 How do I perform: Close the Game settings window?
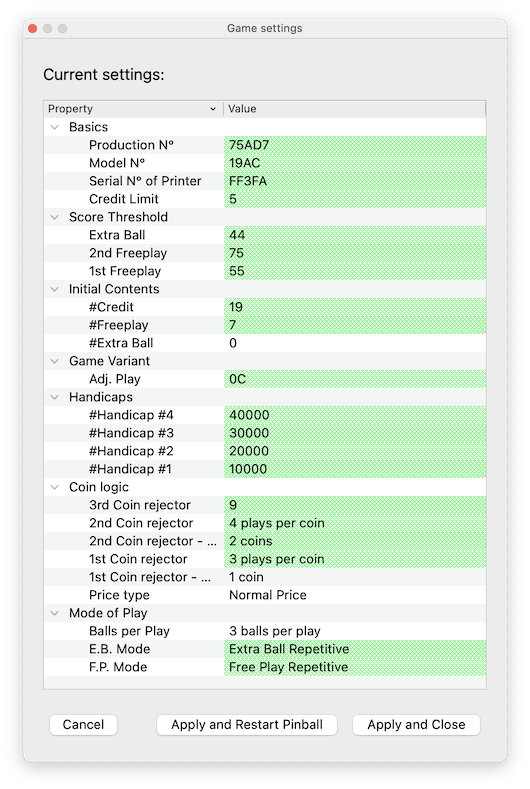click(x=33, y=29)
